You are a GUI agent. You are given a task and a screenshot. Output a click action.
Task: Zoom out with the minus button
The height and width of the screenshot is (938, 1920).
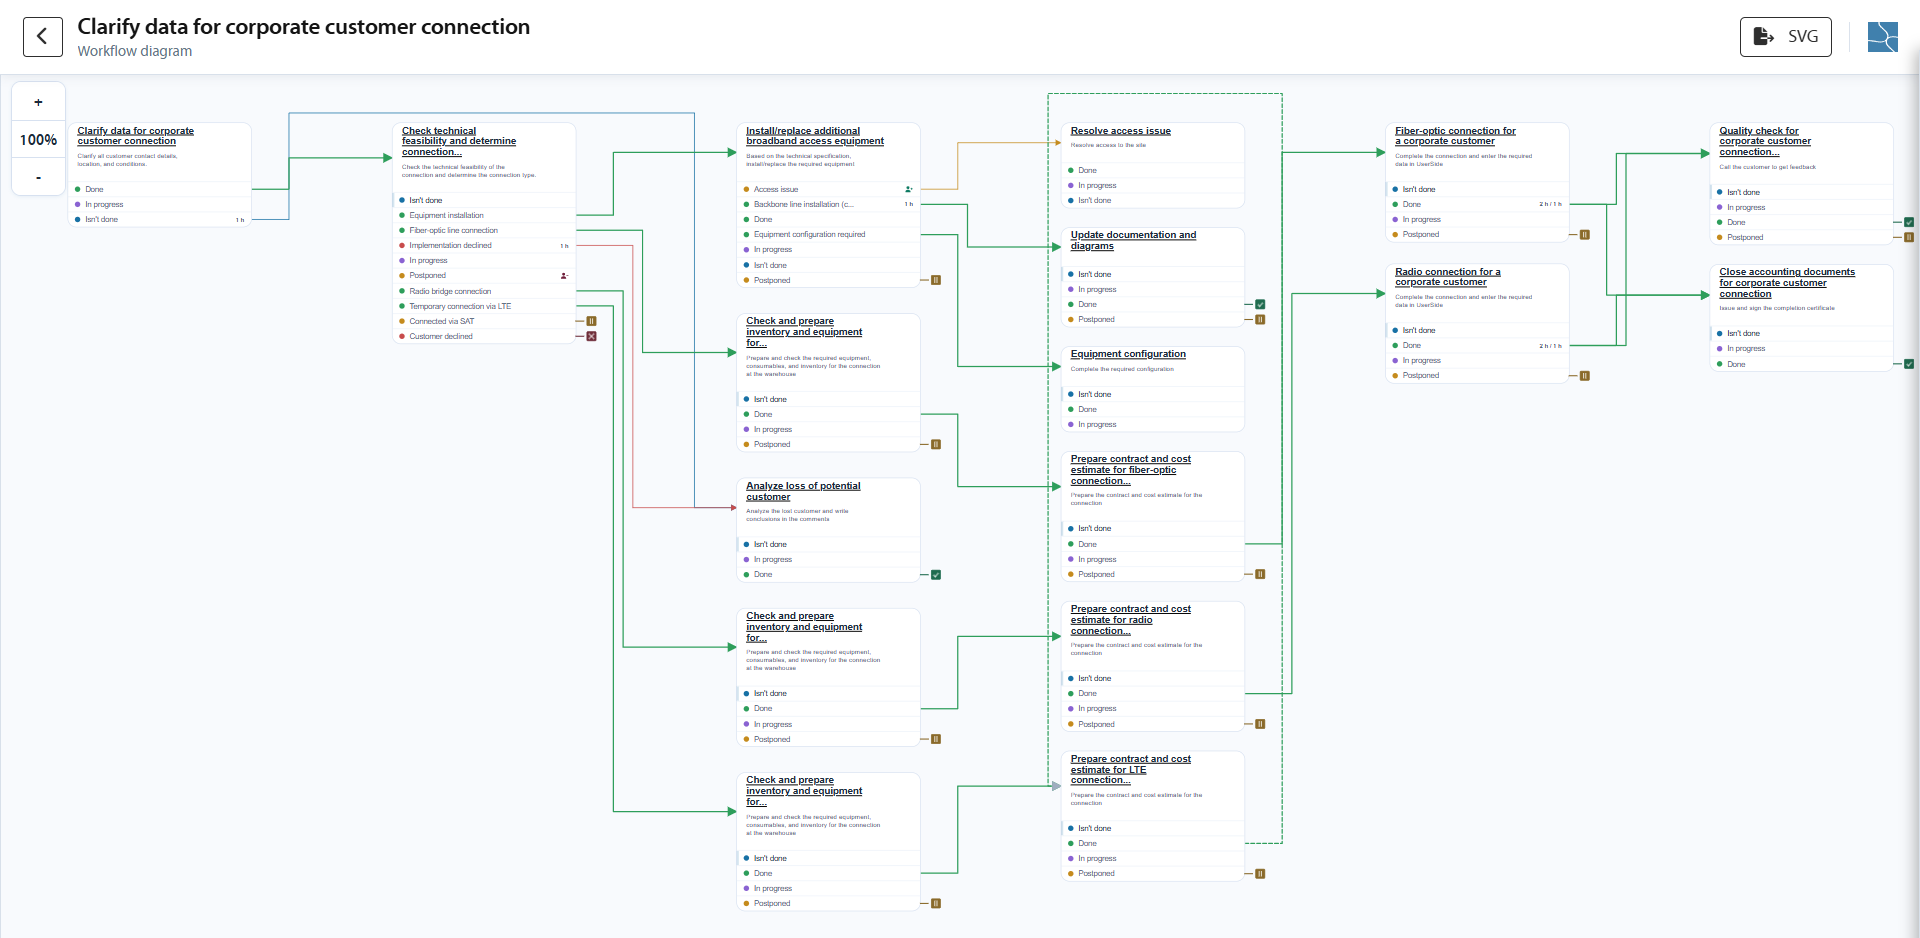pyautogui.click(x=38, y=178)
